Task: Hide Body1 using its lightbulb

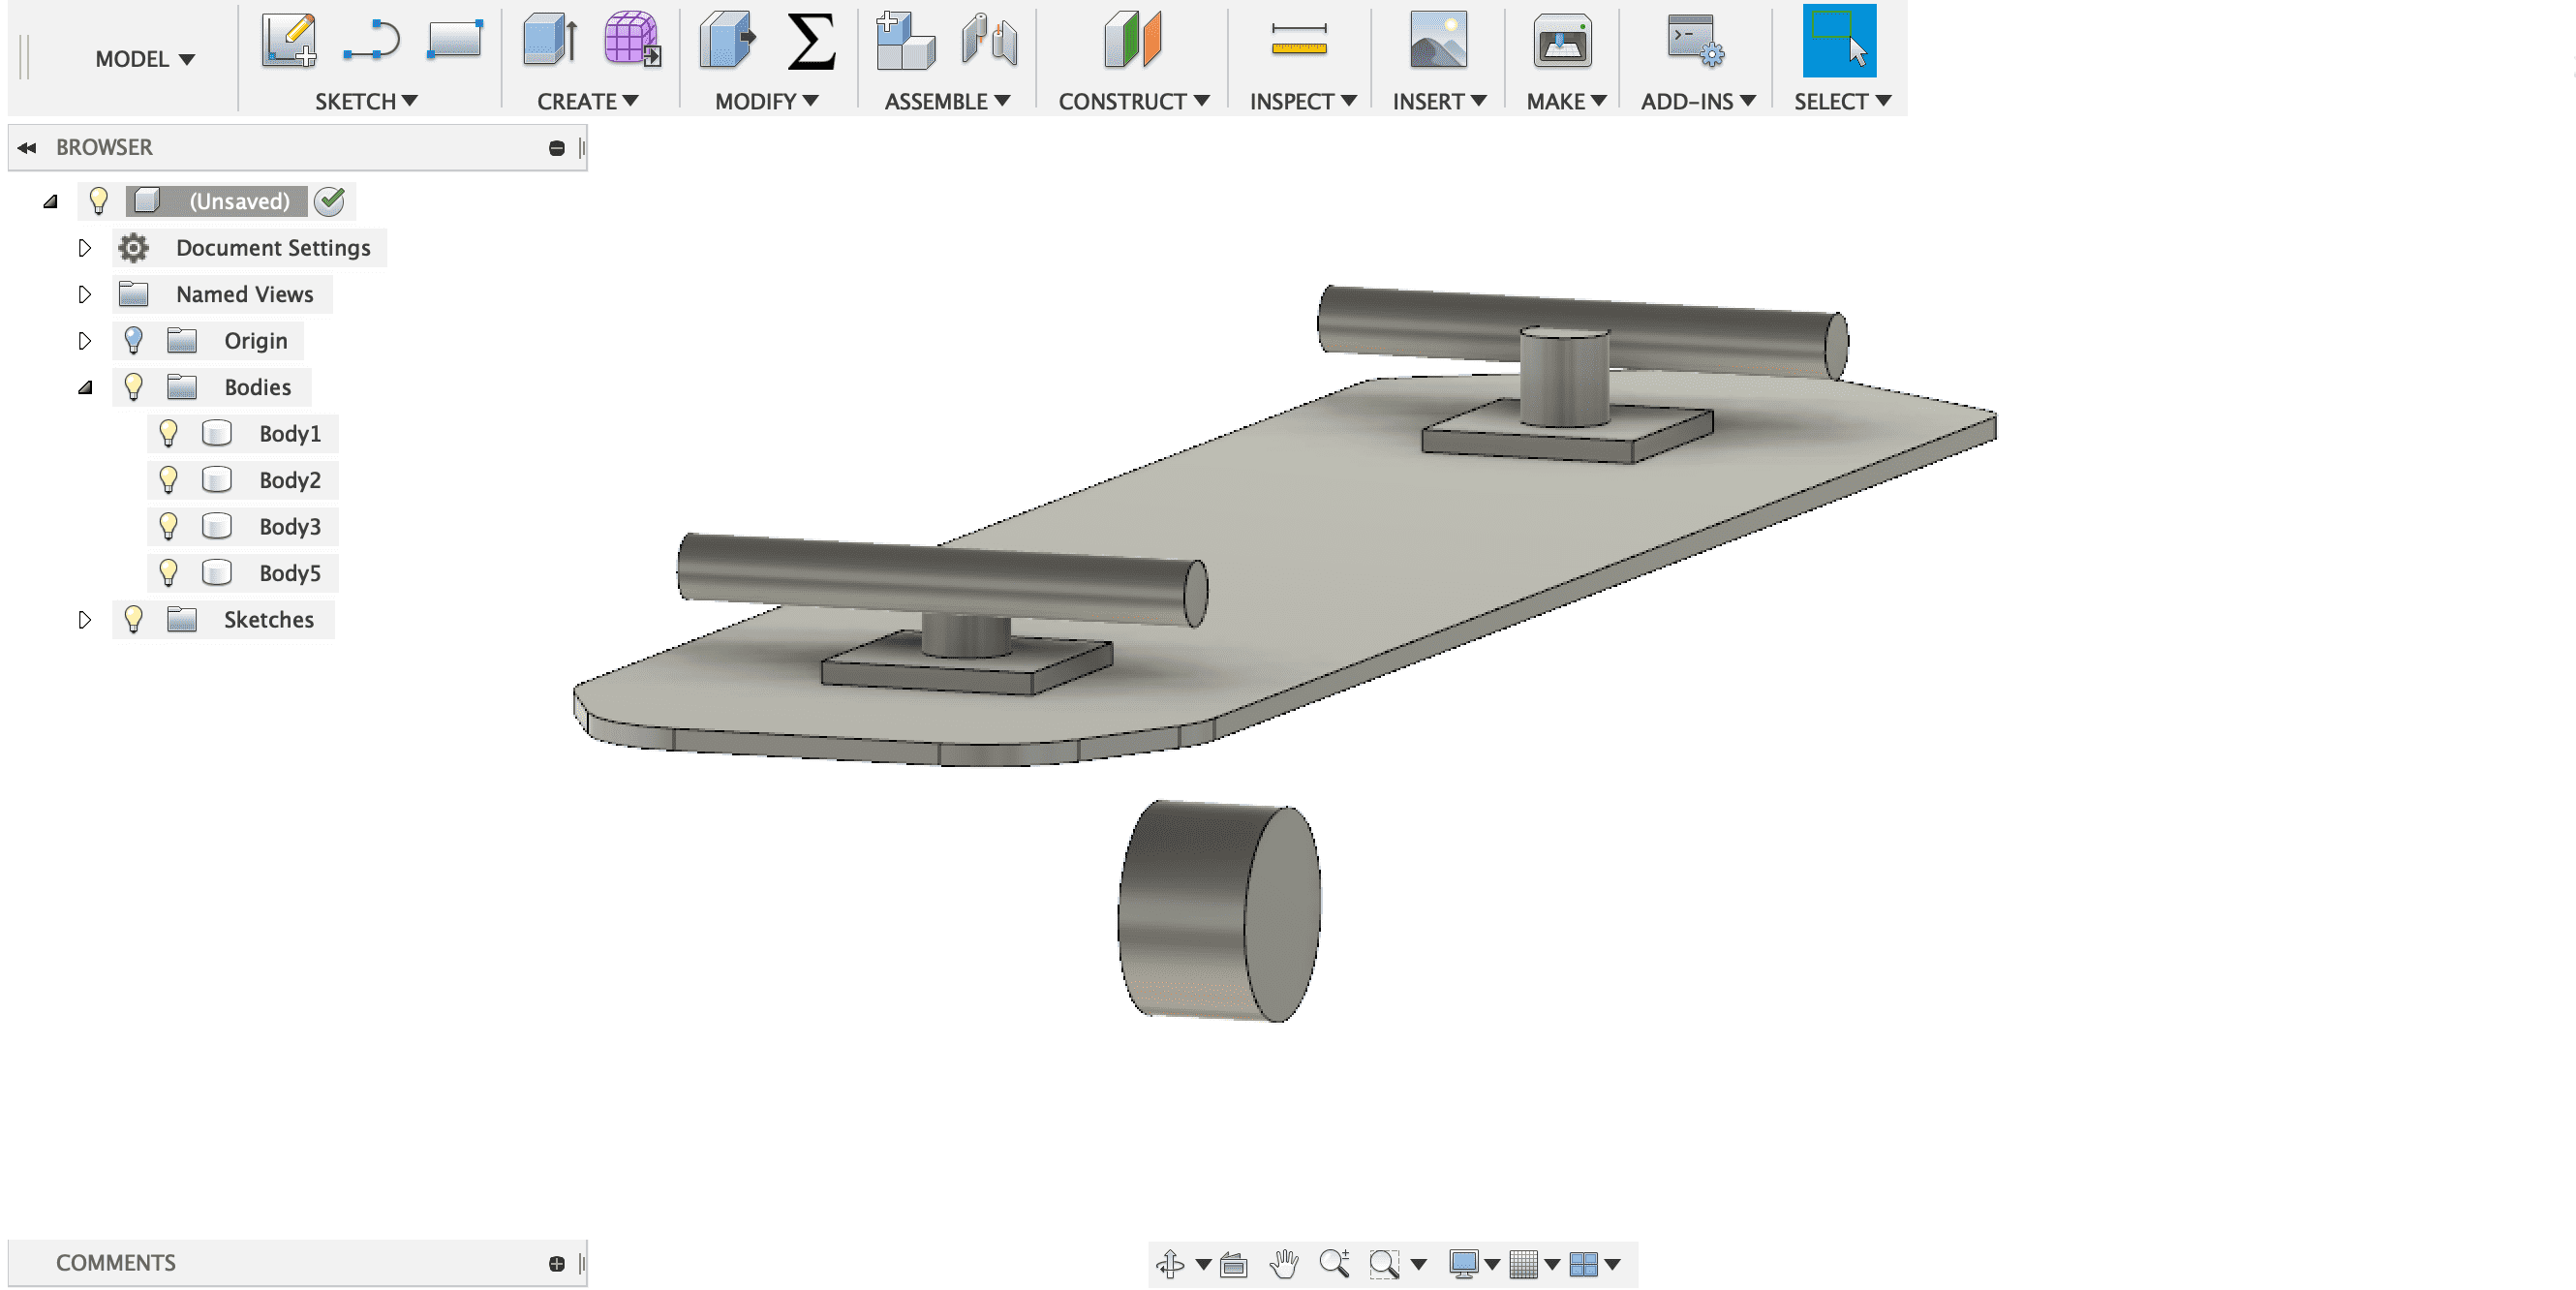Action: (168, 433)
